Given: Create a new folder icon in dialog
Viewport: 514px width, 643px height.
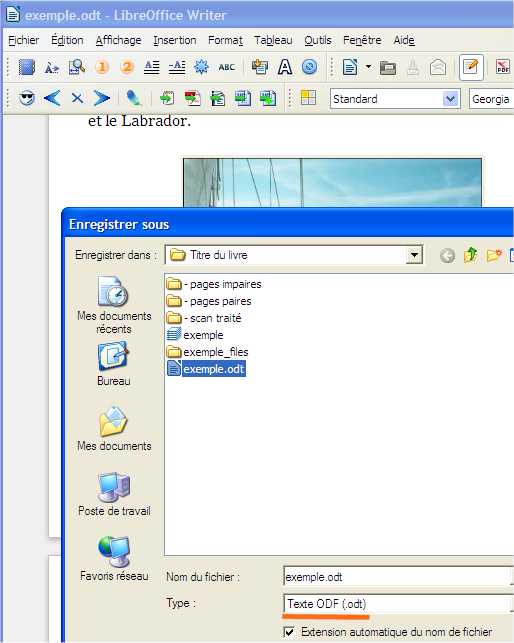Looking at the screenshot, I should [494, 255].
